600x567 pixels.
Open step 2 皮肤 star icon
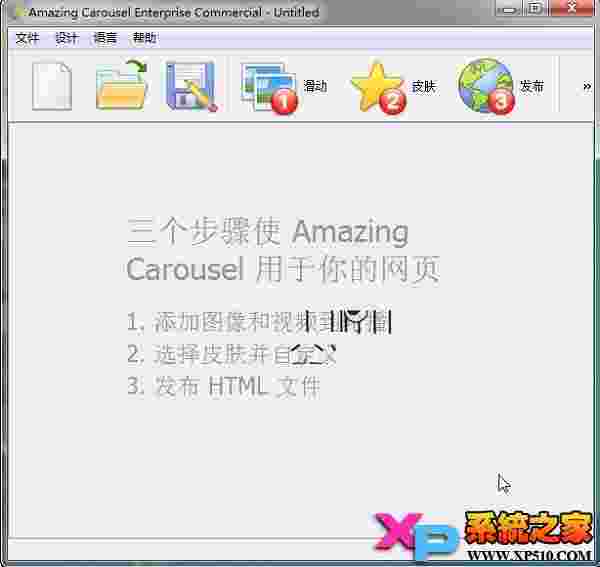(378, 88)
